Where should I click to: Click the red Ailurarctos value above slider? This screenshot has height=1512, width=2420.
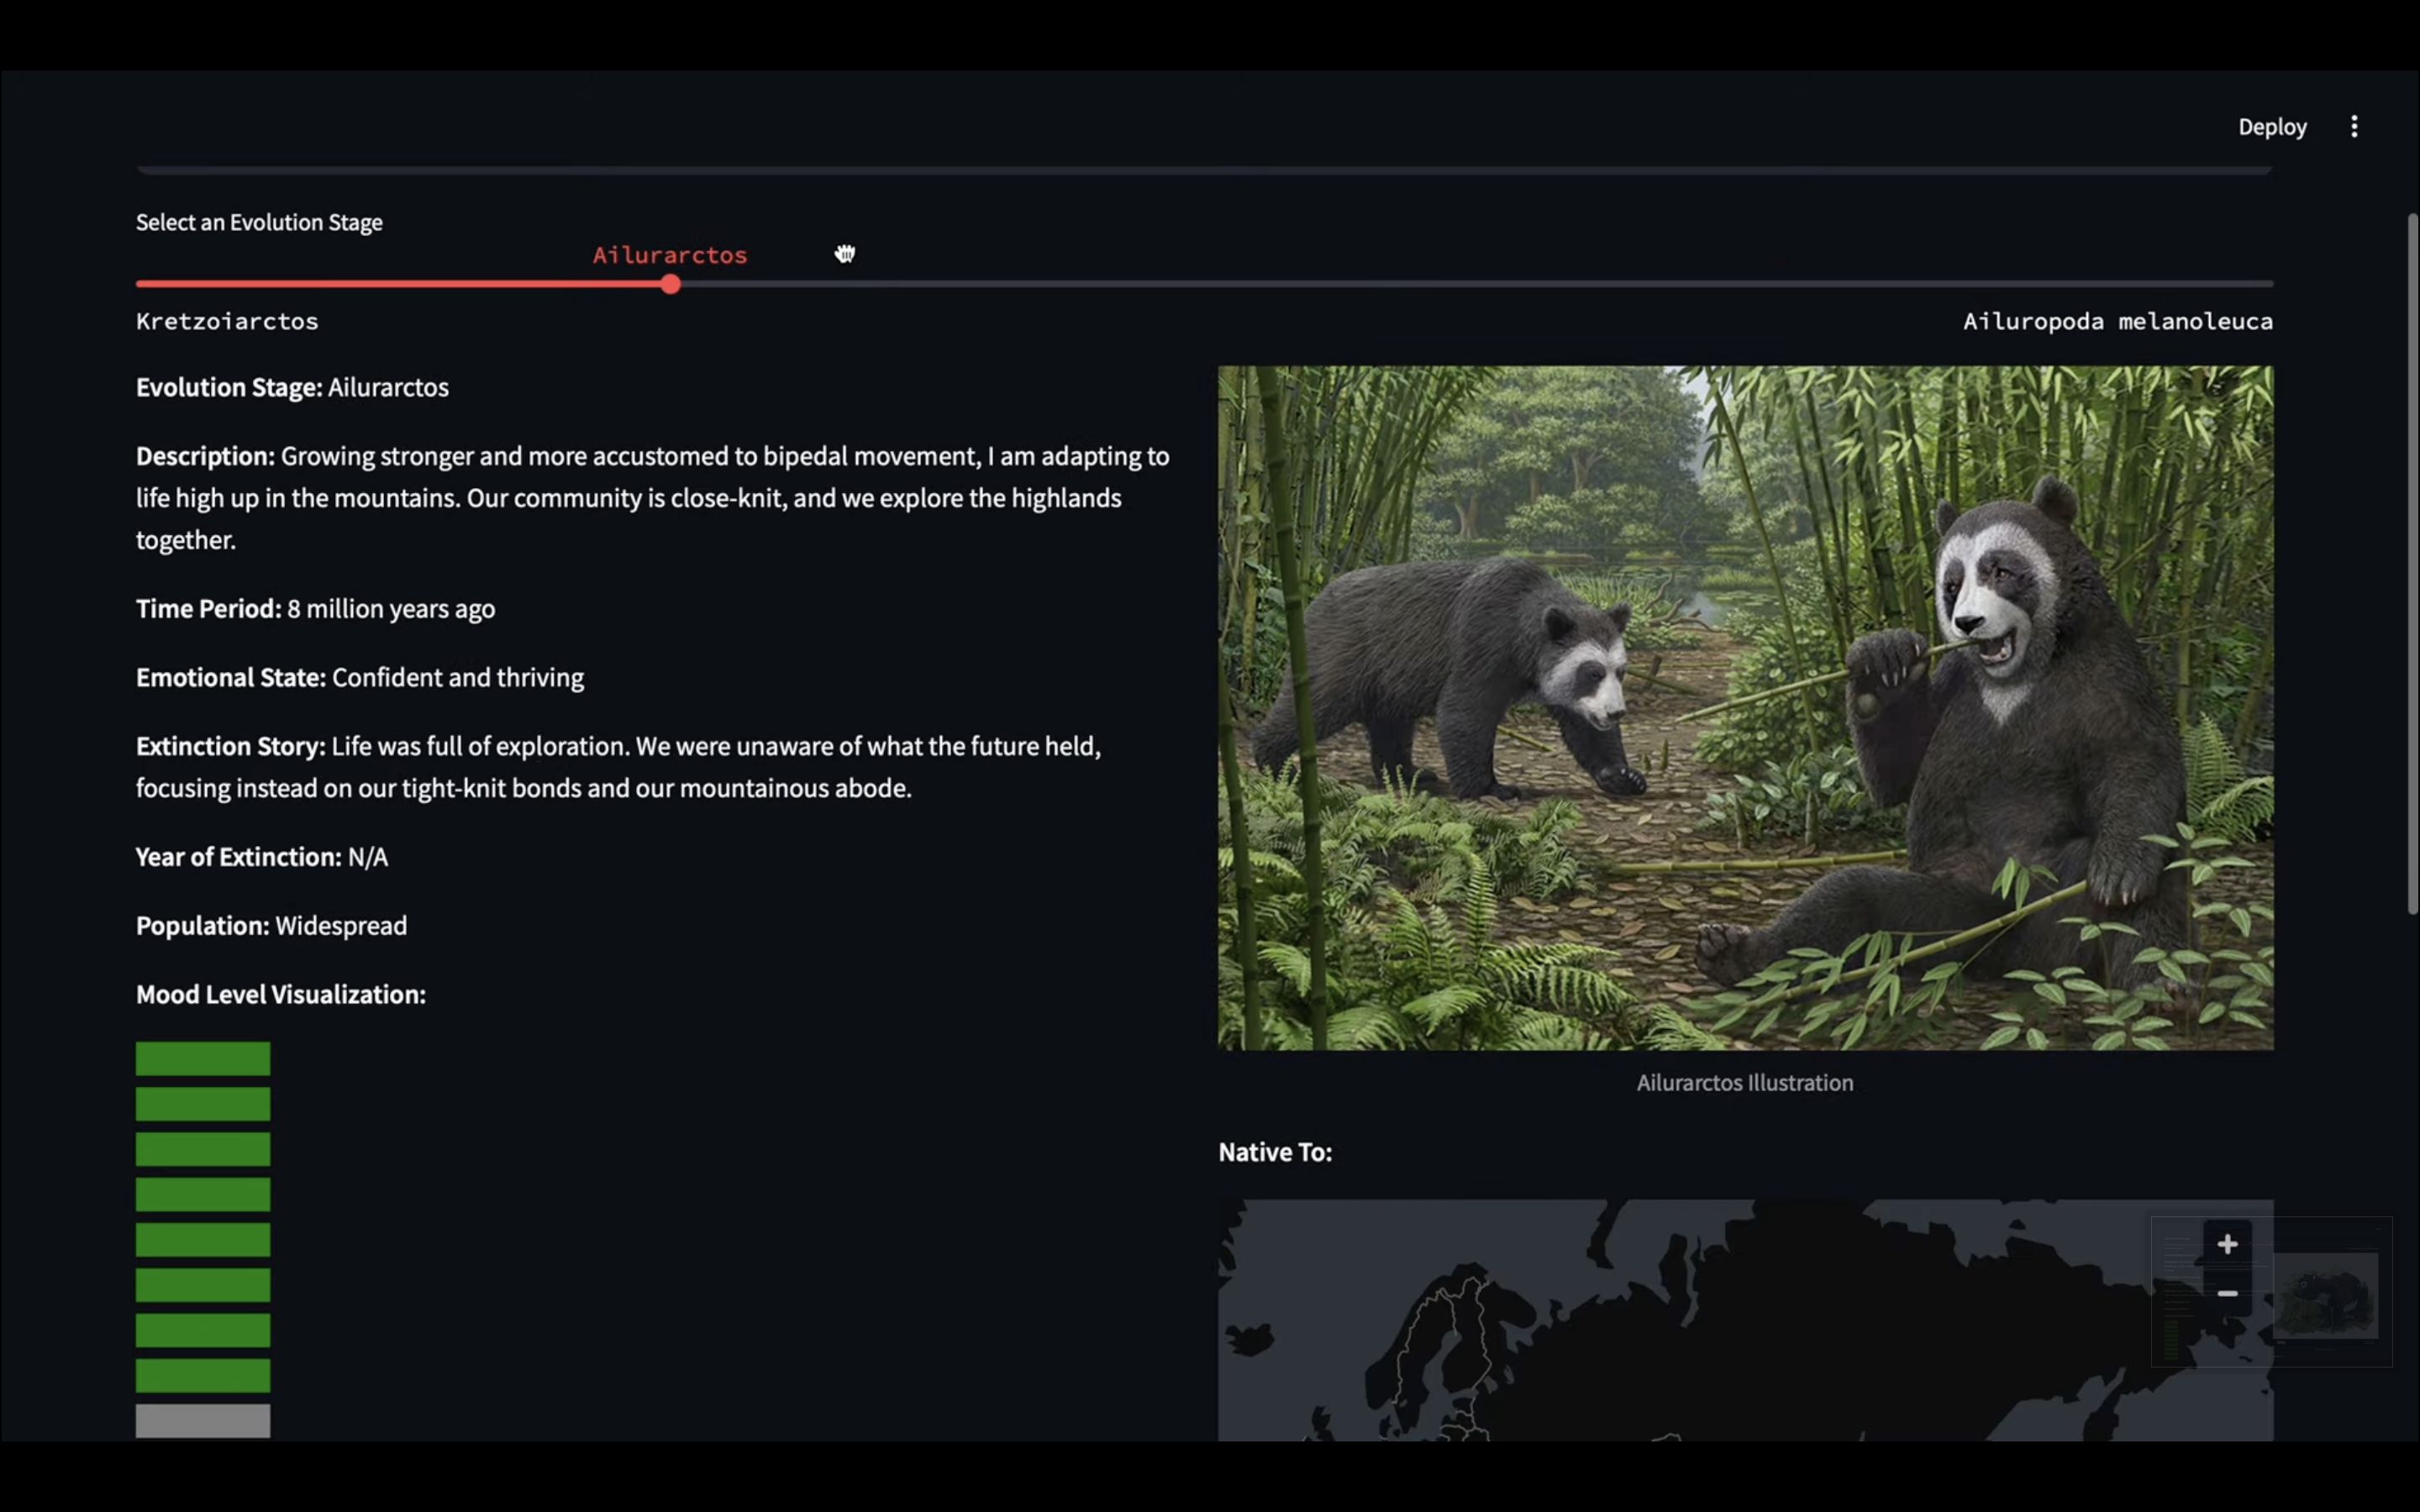click(x=669, y=255)
